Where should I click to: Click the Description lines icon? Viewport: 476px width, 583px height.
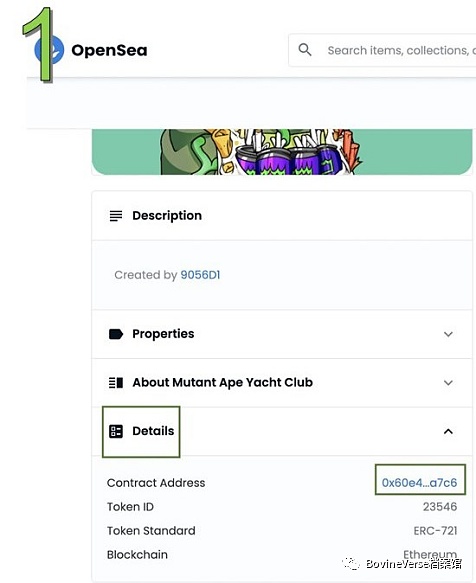116,216
